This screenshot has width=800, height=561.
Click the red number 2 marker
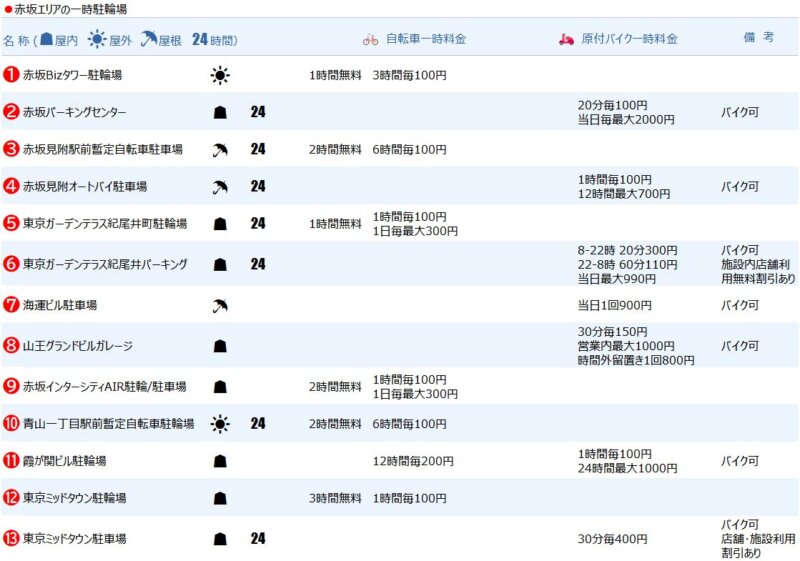pos(11,112)
